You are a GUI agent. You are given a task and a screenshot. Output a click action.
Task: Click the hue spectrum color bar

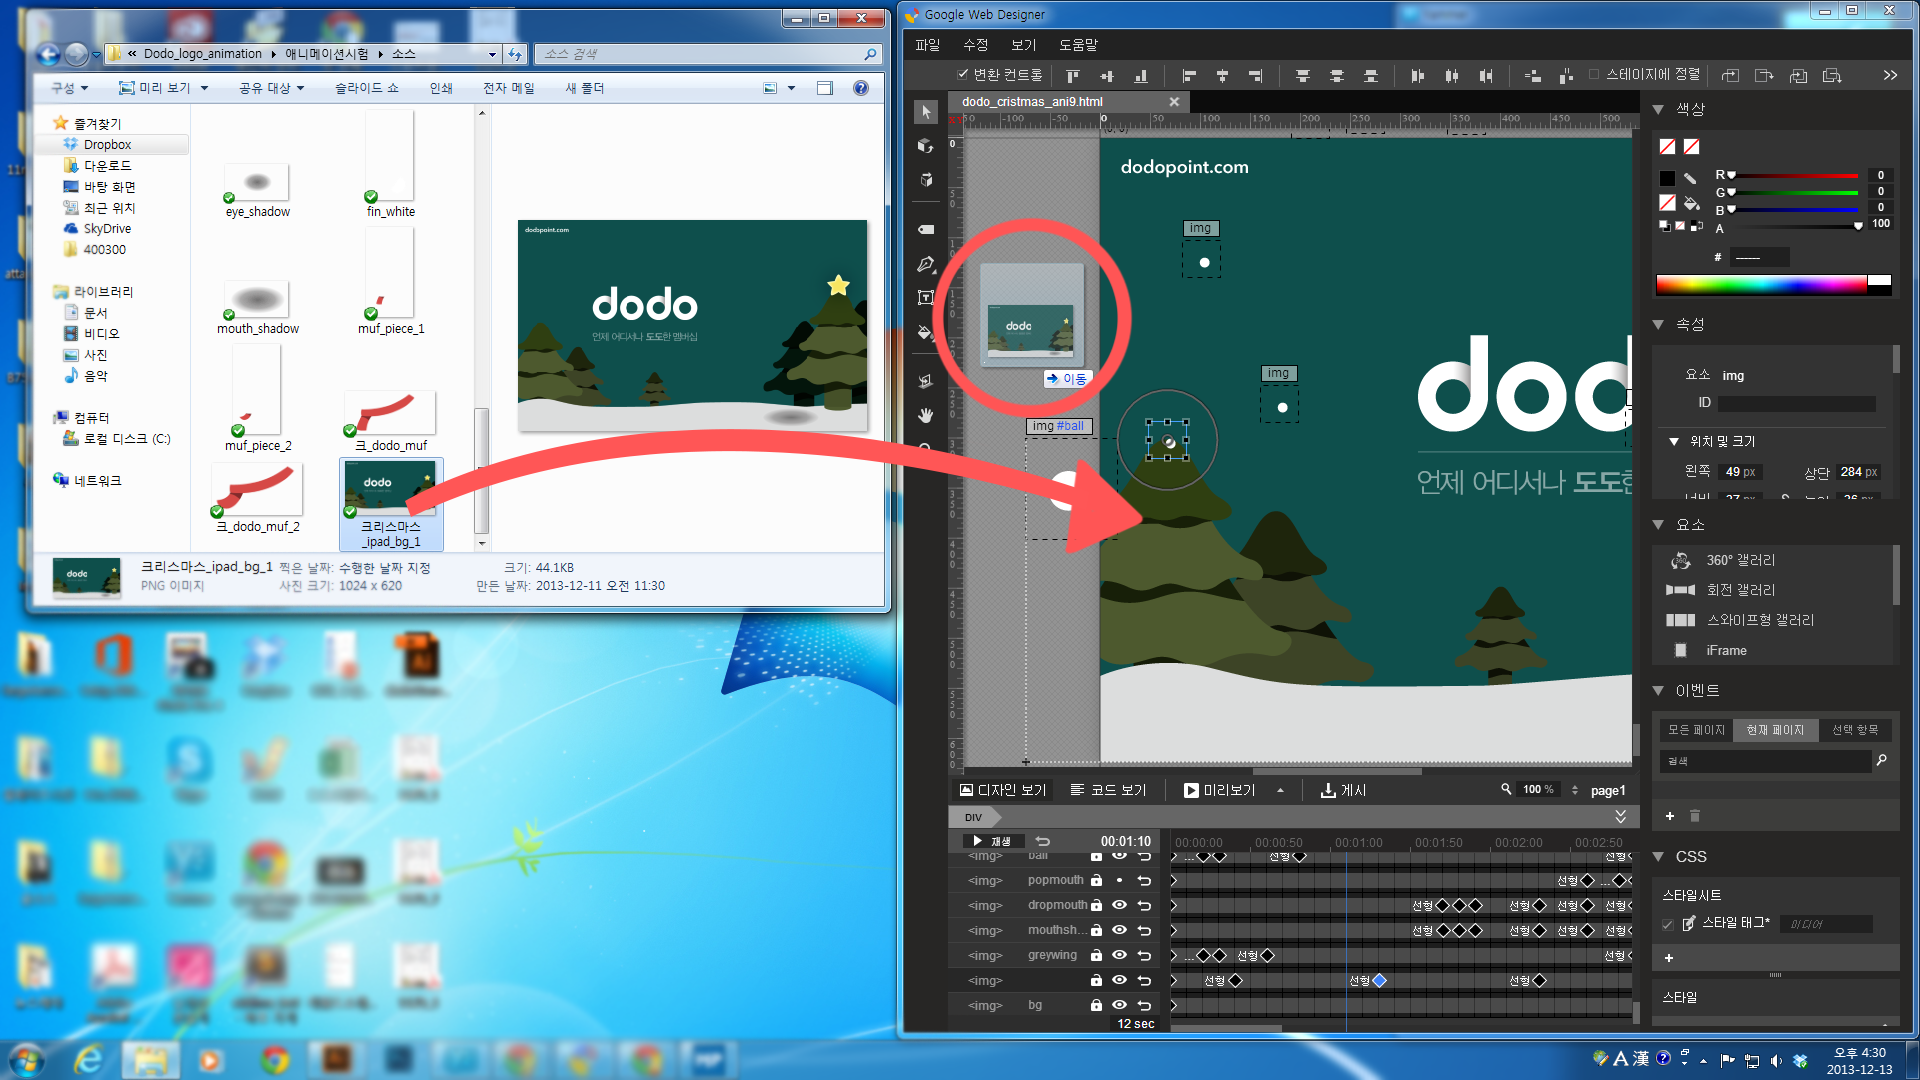[x=1760, y=285]
